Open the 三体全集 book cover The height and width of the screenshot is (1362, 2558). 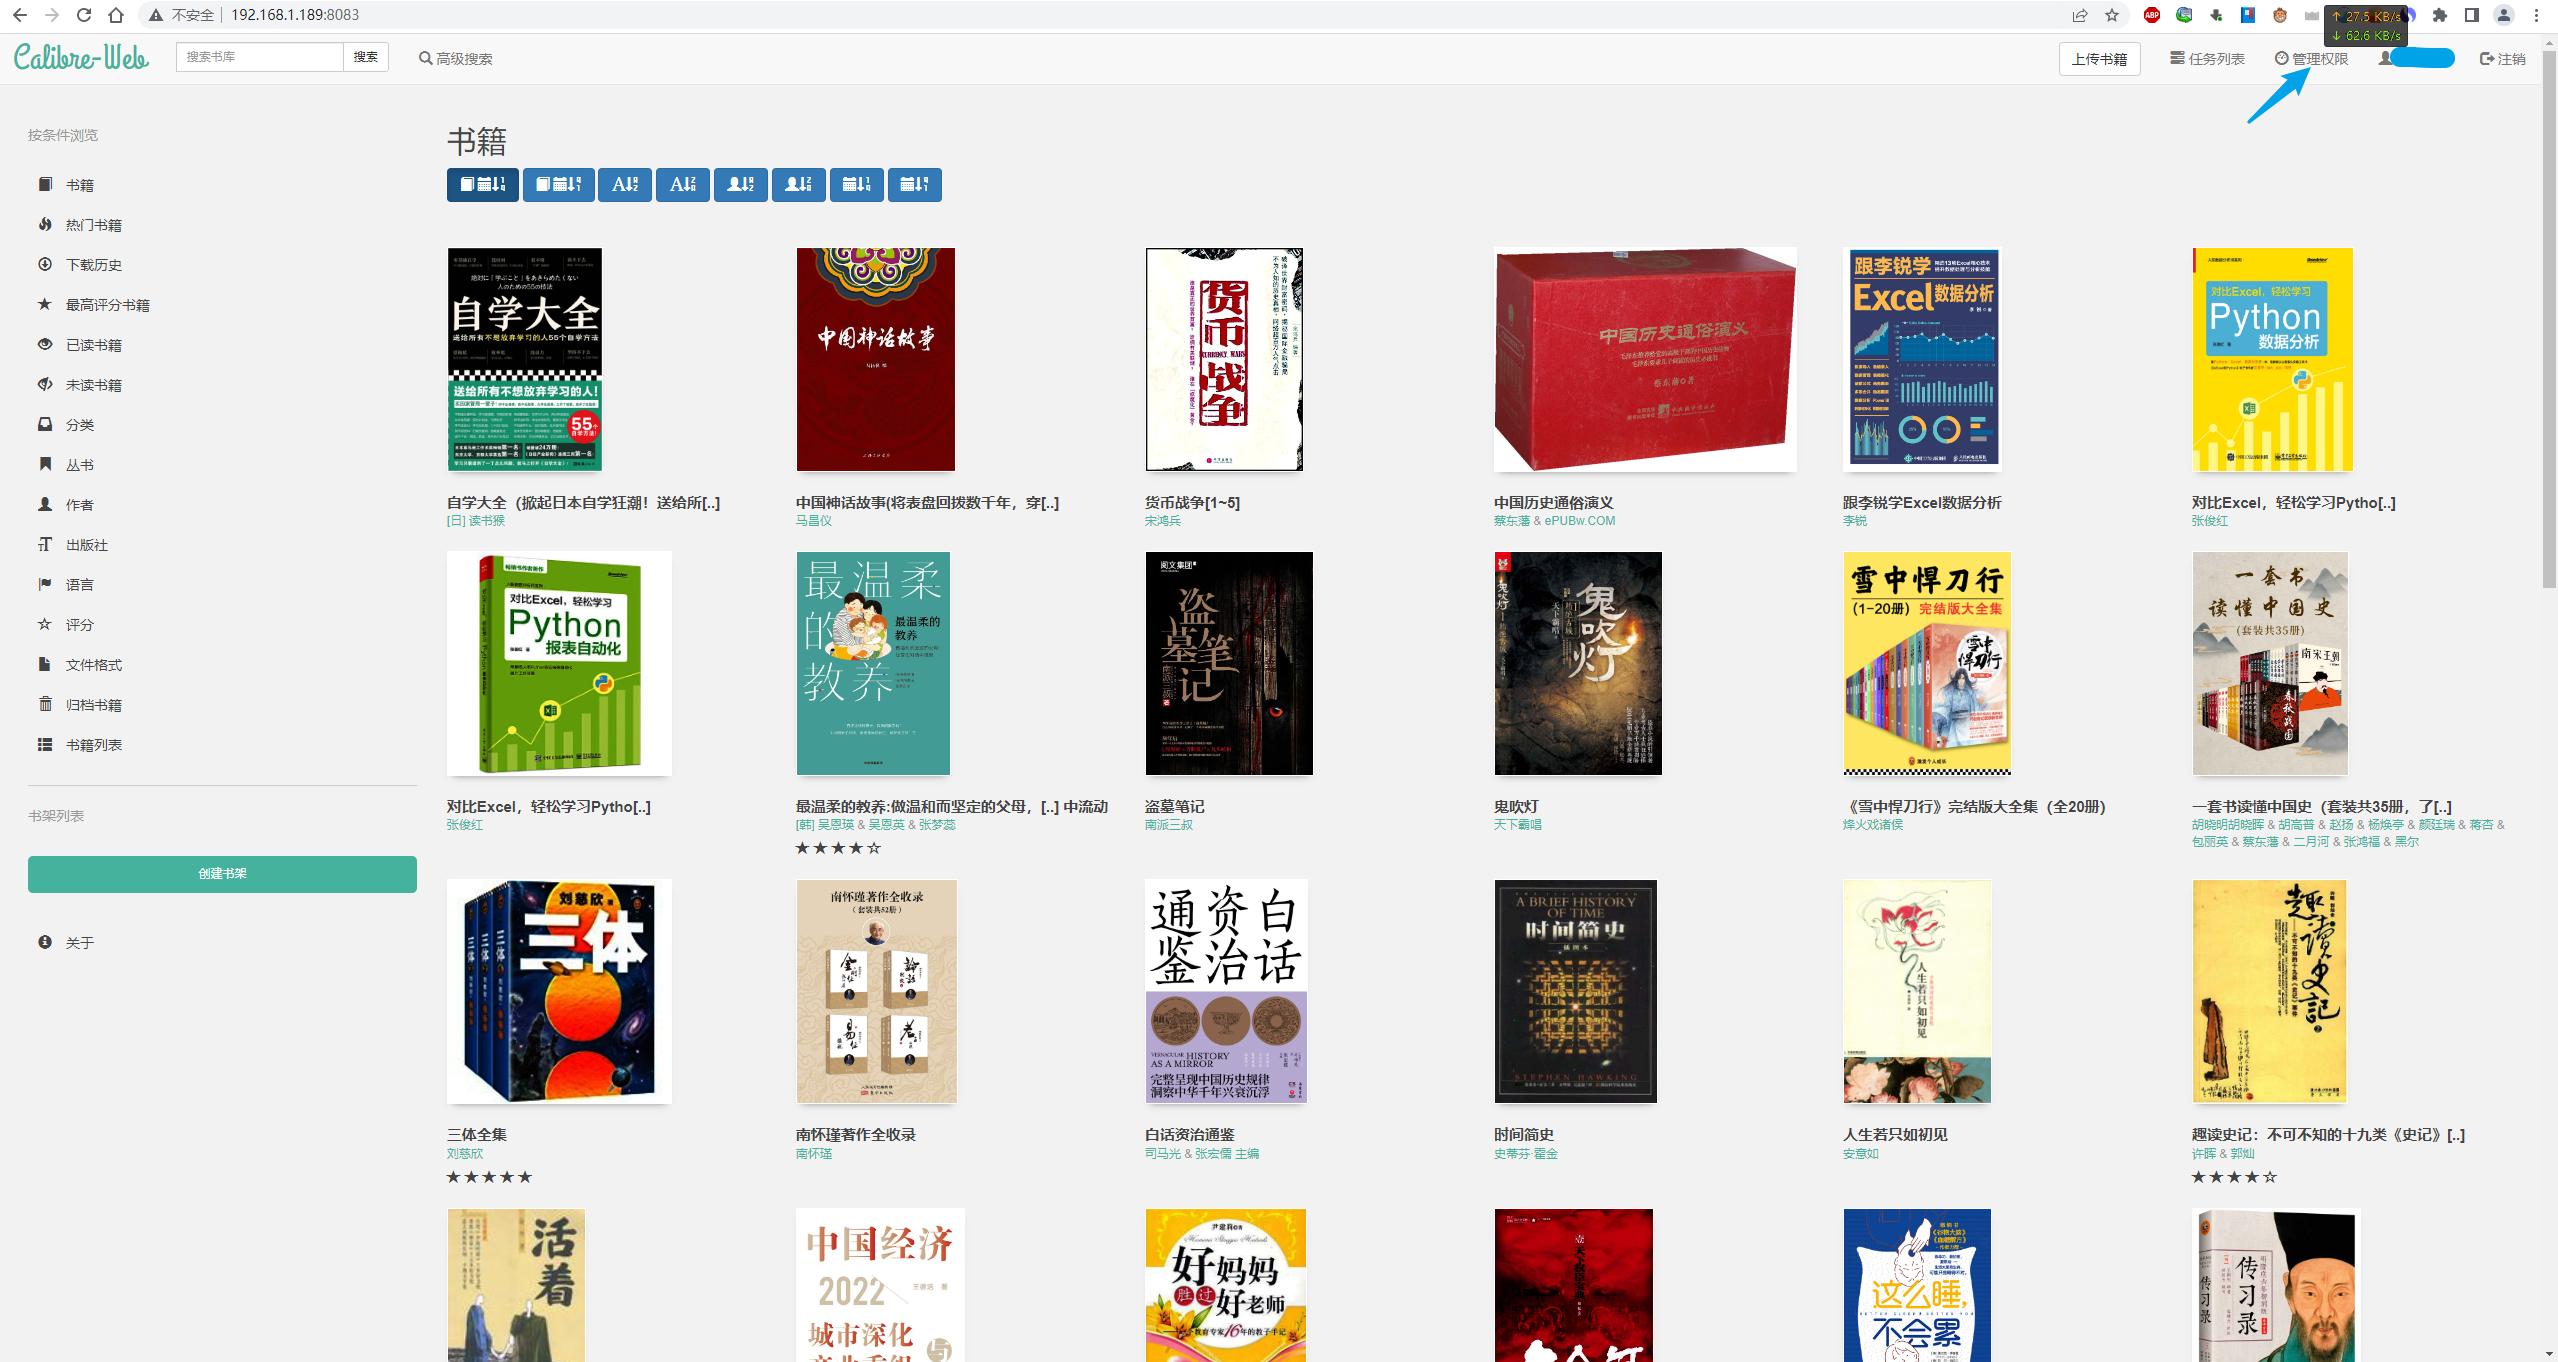pyautogui.click(x=559, y=991)
